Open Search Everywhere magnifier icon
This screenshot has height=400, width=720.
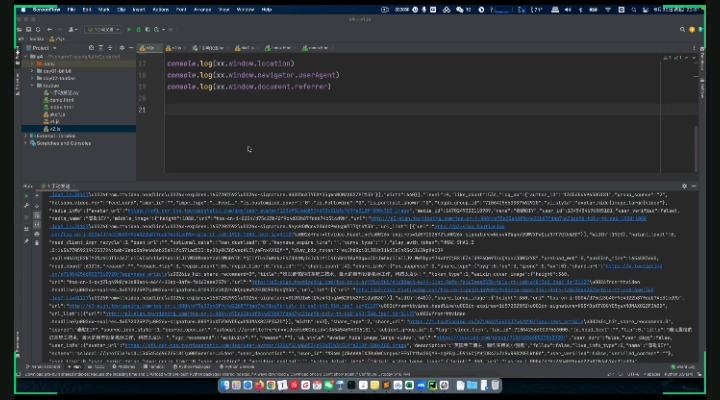pos(682,29)
